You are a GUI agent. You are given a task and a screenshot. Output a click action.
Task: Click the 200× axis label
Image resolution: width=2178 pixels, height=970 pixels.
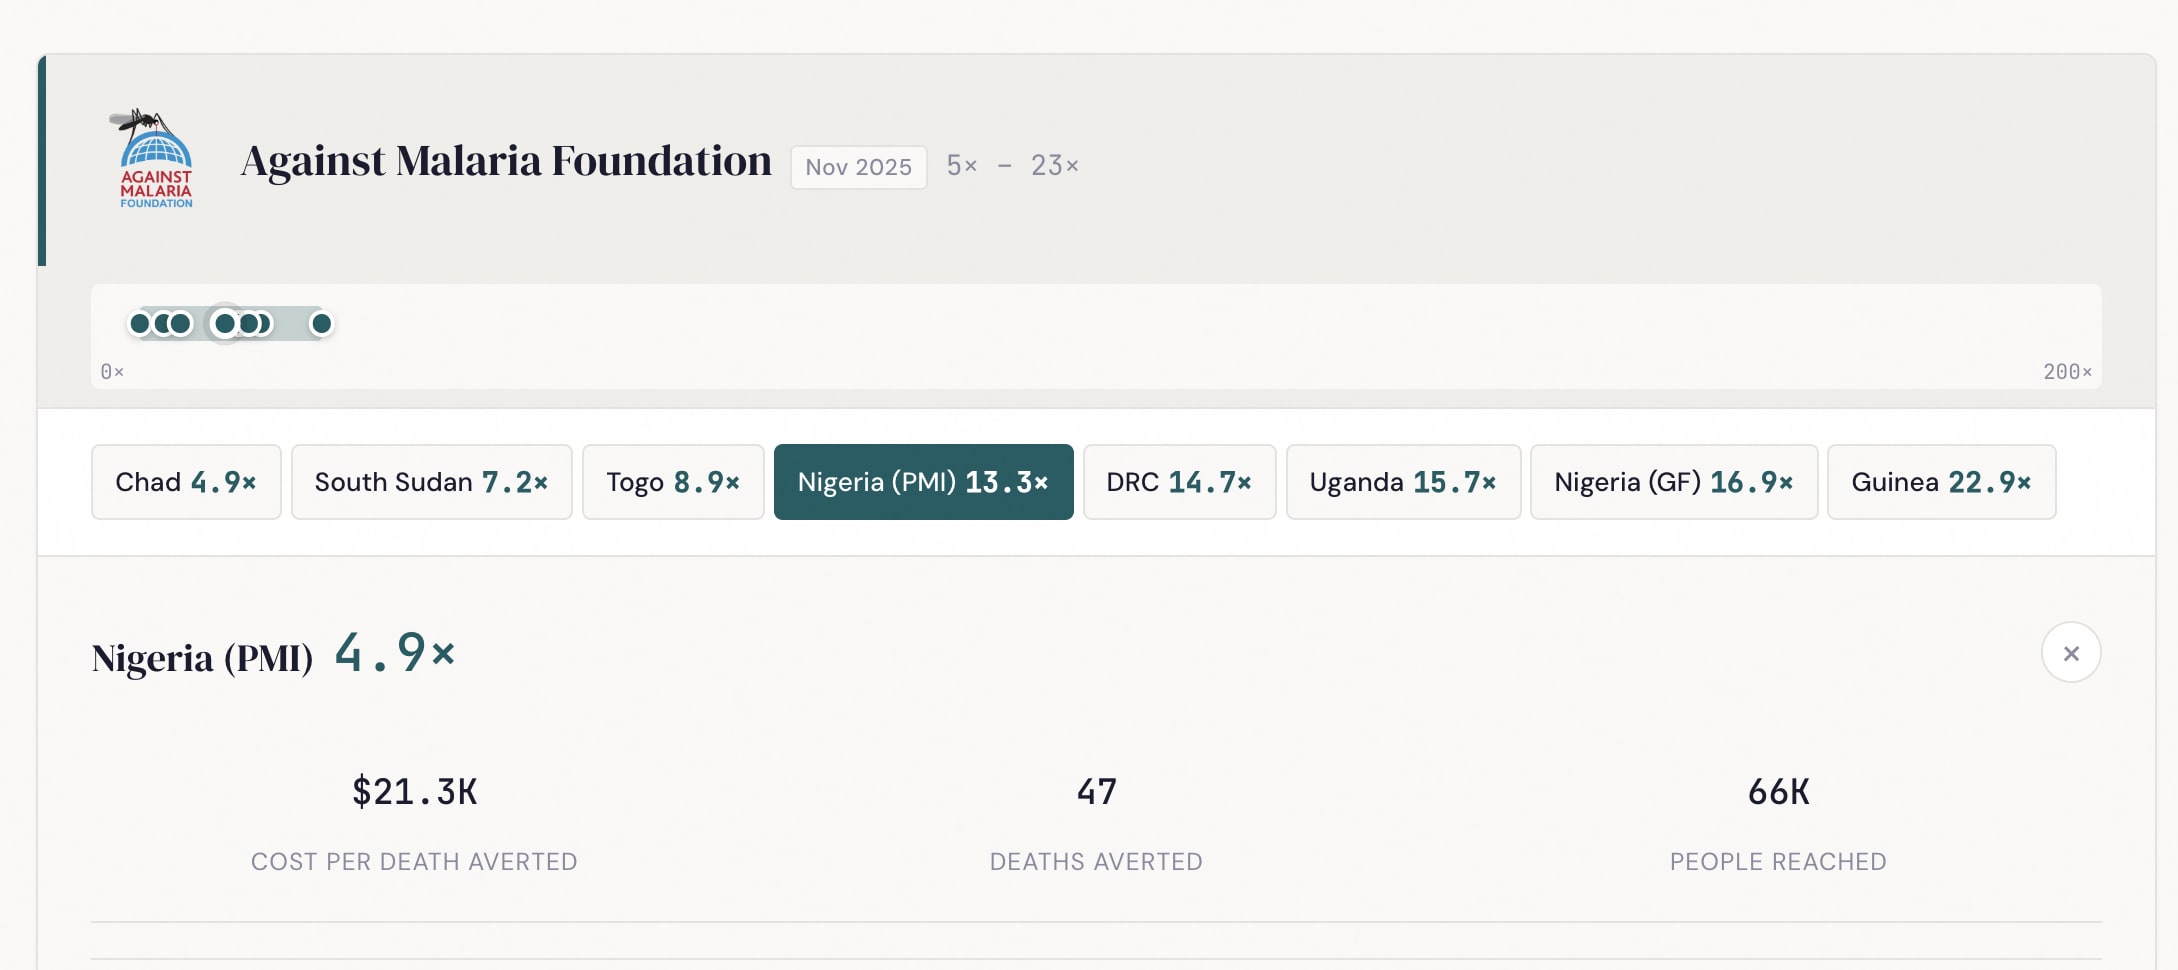[x=2067, y=371]
